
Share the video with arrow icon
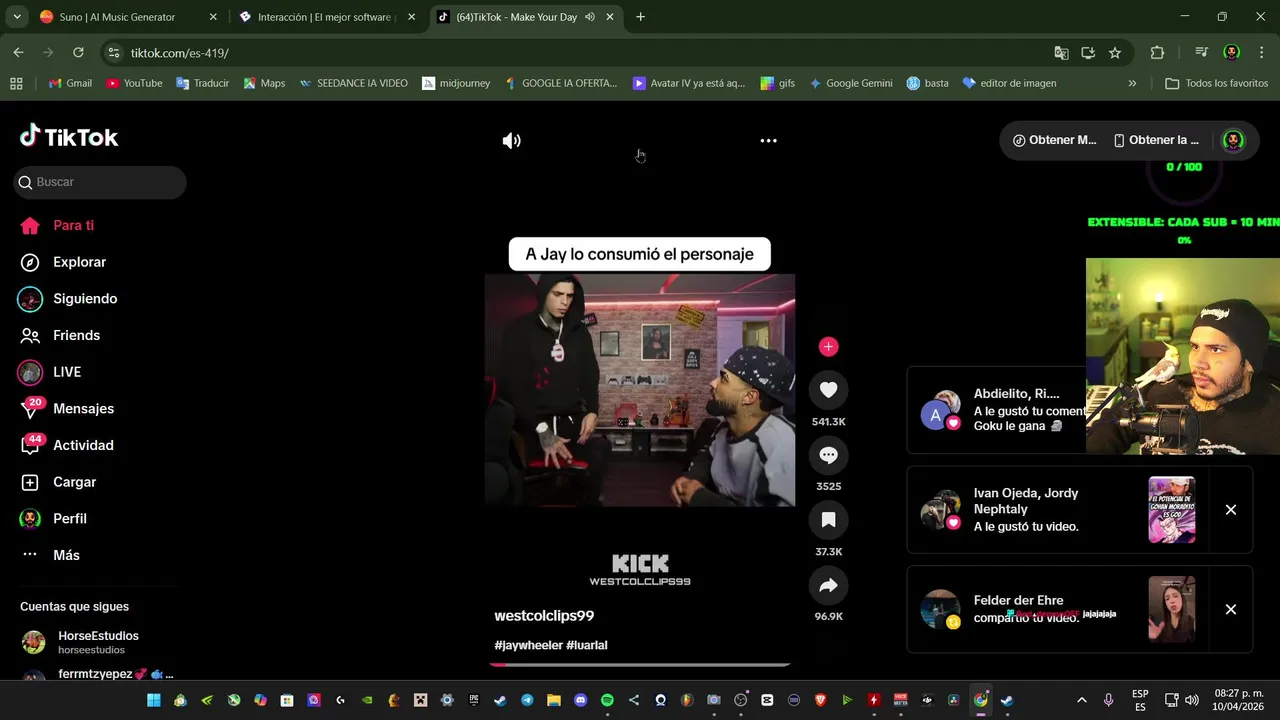[x=828, y=585]
